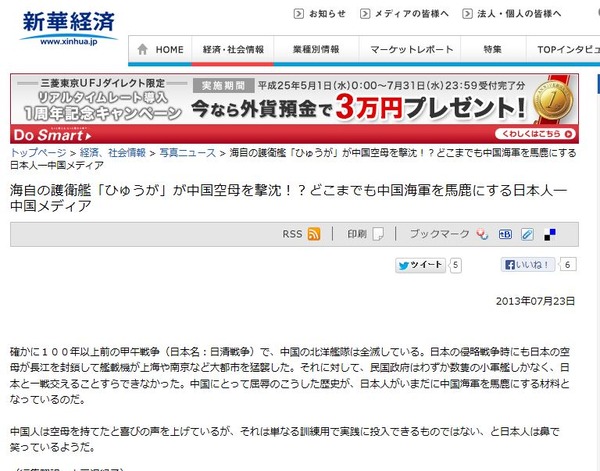Click the Facebook いいね! button
The image size is (600, 471).
pos(528,264)
